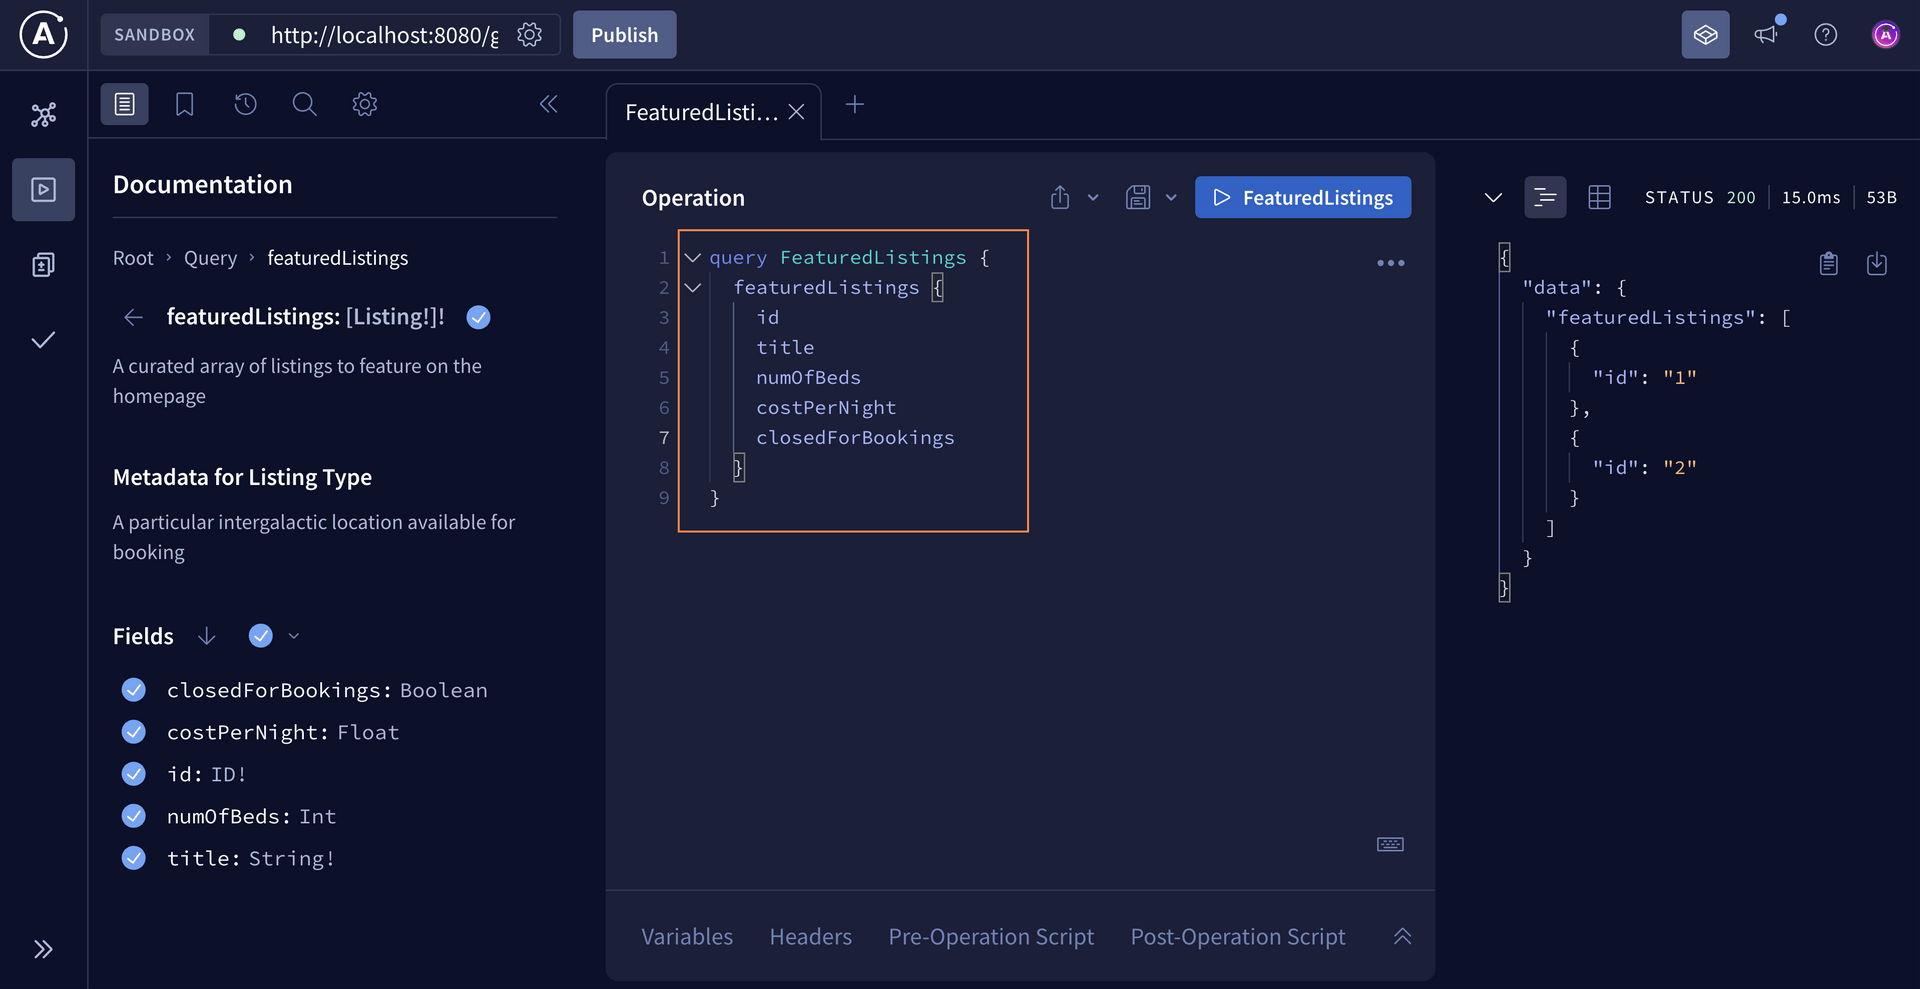
Task: Click the Publish button
Action: (x=624, y=34)
